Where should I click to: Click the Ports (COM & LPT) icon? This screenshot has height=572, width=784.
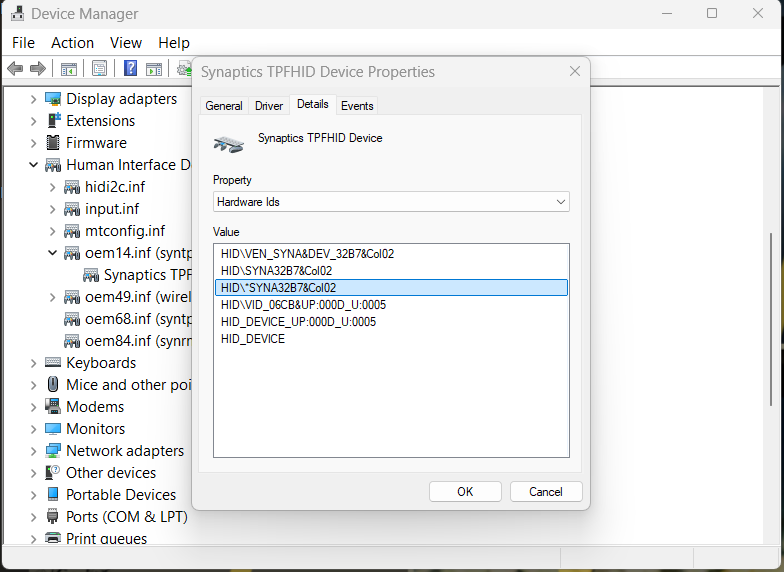click(x=52, y=516)
